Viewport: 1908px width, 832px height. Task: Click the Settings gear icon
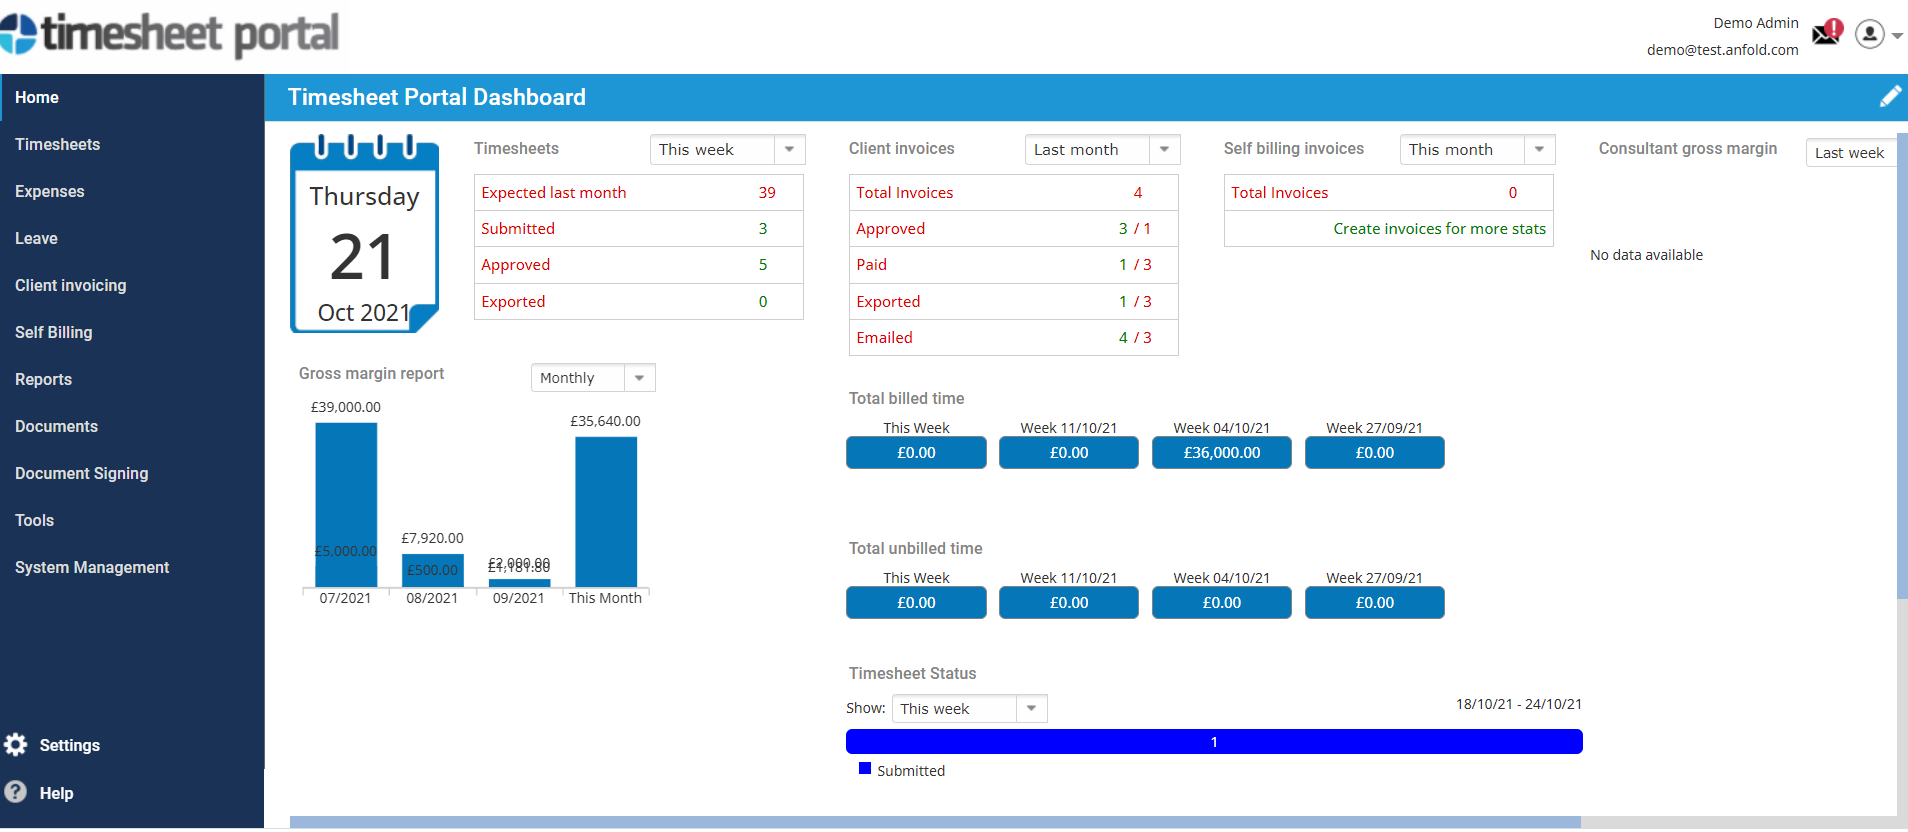point(16,744)
